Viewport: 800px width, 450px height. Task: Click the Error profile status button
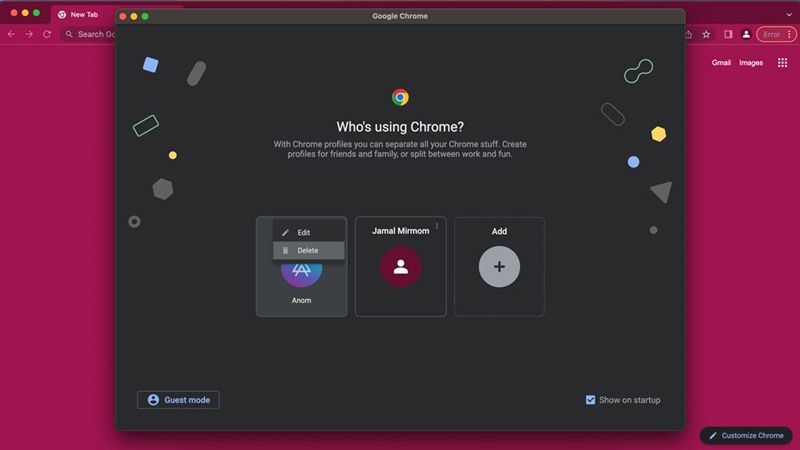[x=777, y=34]
